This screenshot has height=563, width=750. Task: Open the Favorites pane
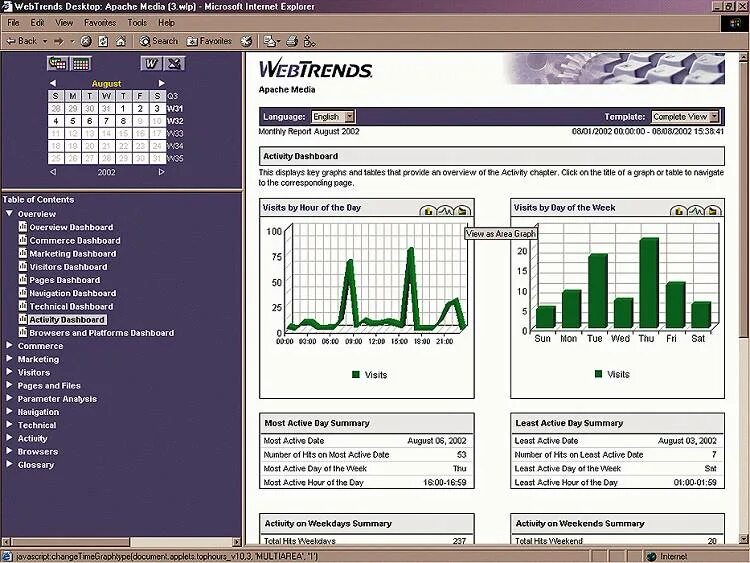click(x=209, y=42)
